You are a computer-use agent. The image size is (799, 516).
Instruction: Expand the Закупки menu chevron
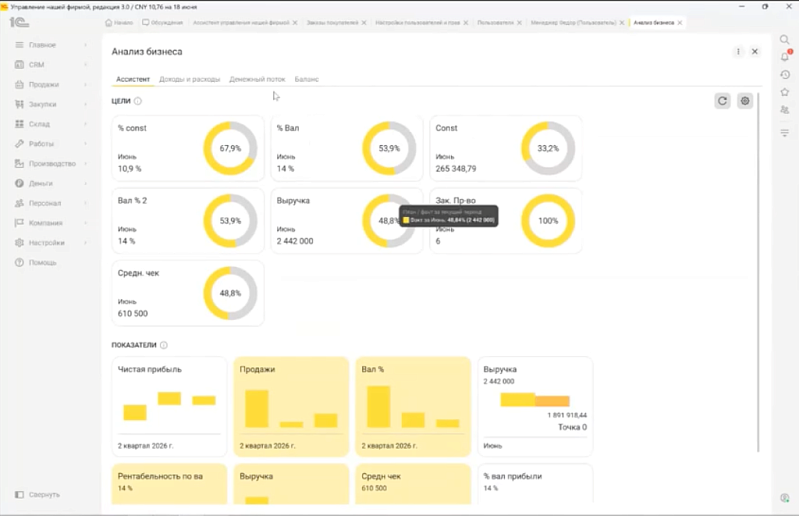85,104
